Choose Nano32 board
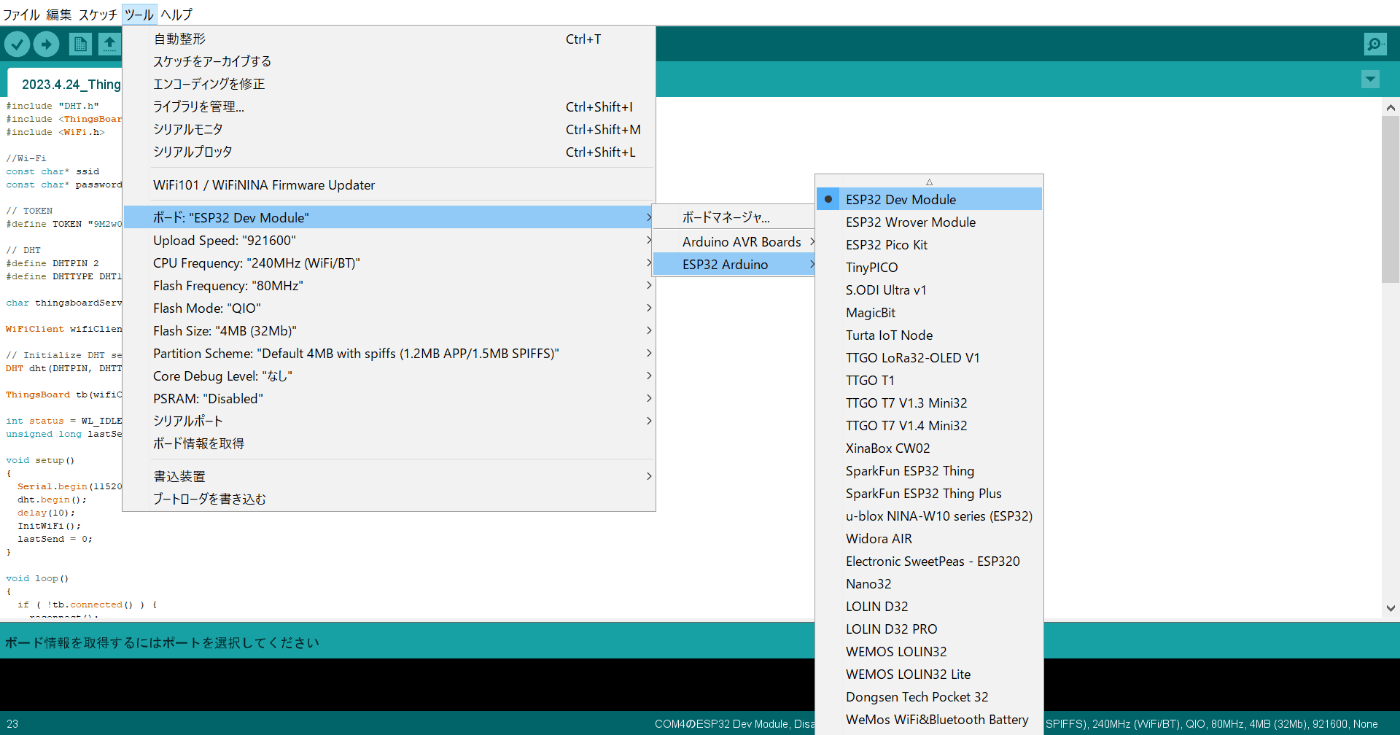Viewport: 1400px width, 735px height. [x=930, y=584]
